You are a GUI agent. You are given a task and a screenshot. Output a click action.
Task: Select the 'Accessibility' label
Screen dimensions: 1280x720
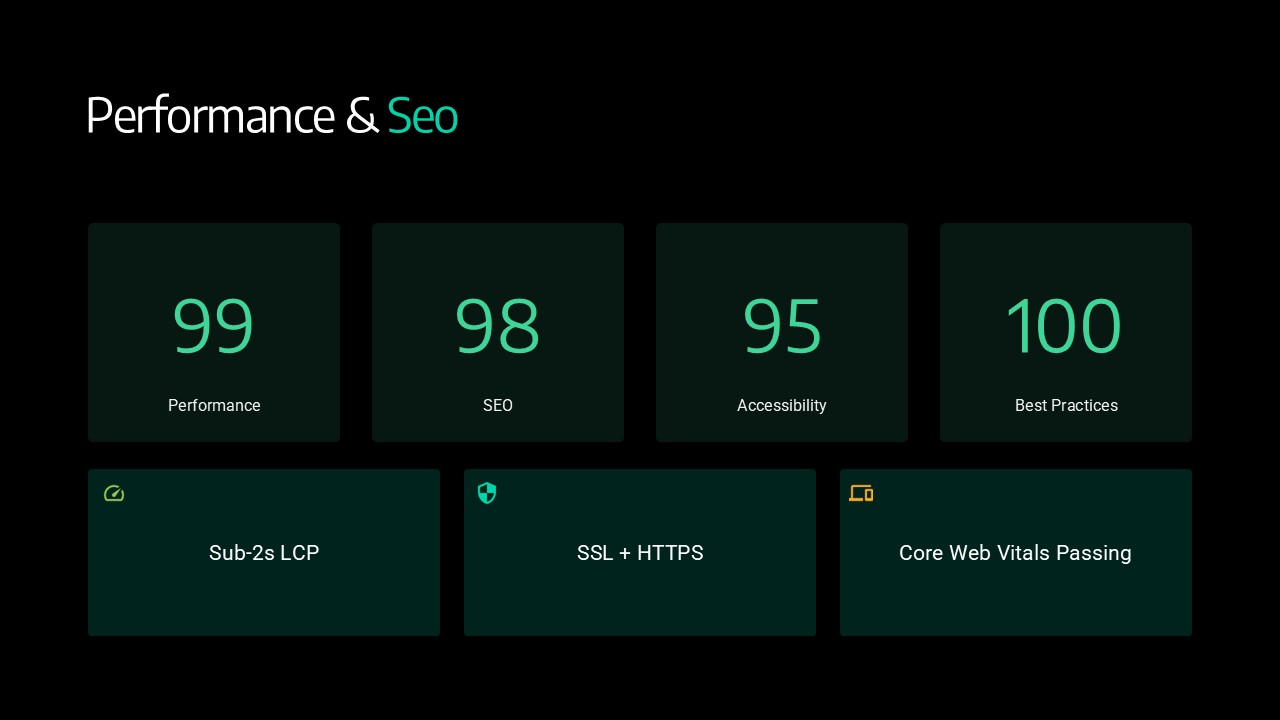click(x=782, y=405)
